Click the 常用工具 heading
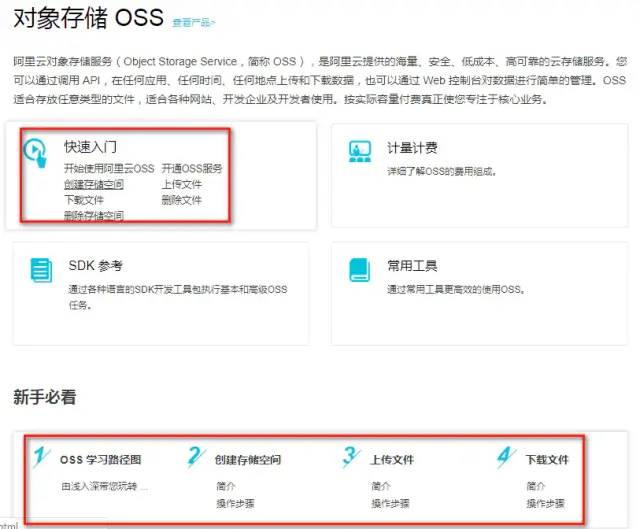The width and height of the screenshot is (640, 529). pyautogui.click(x=412, y=266)
